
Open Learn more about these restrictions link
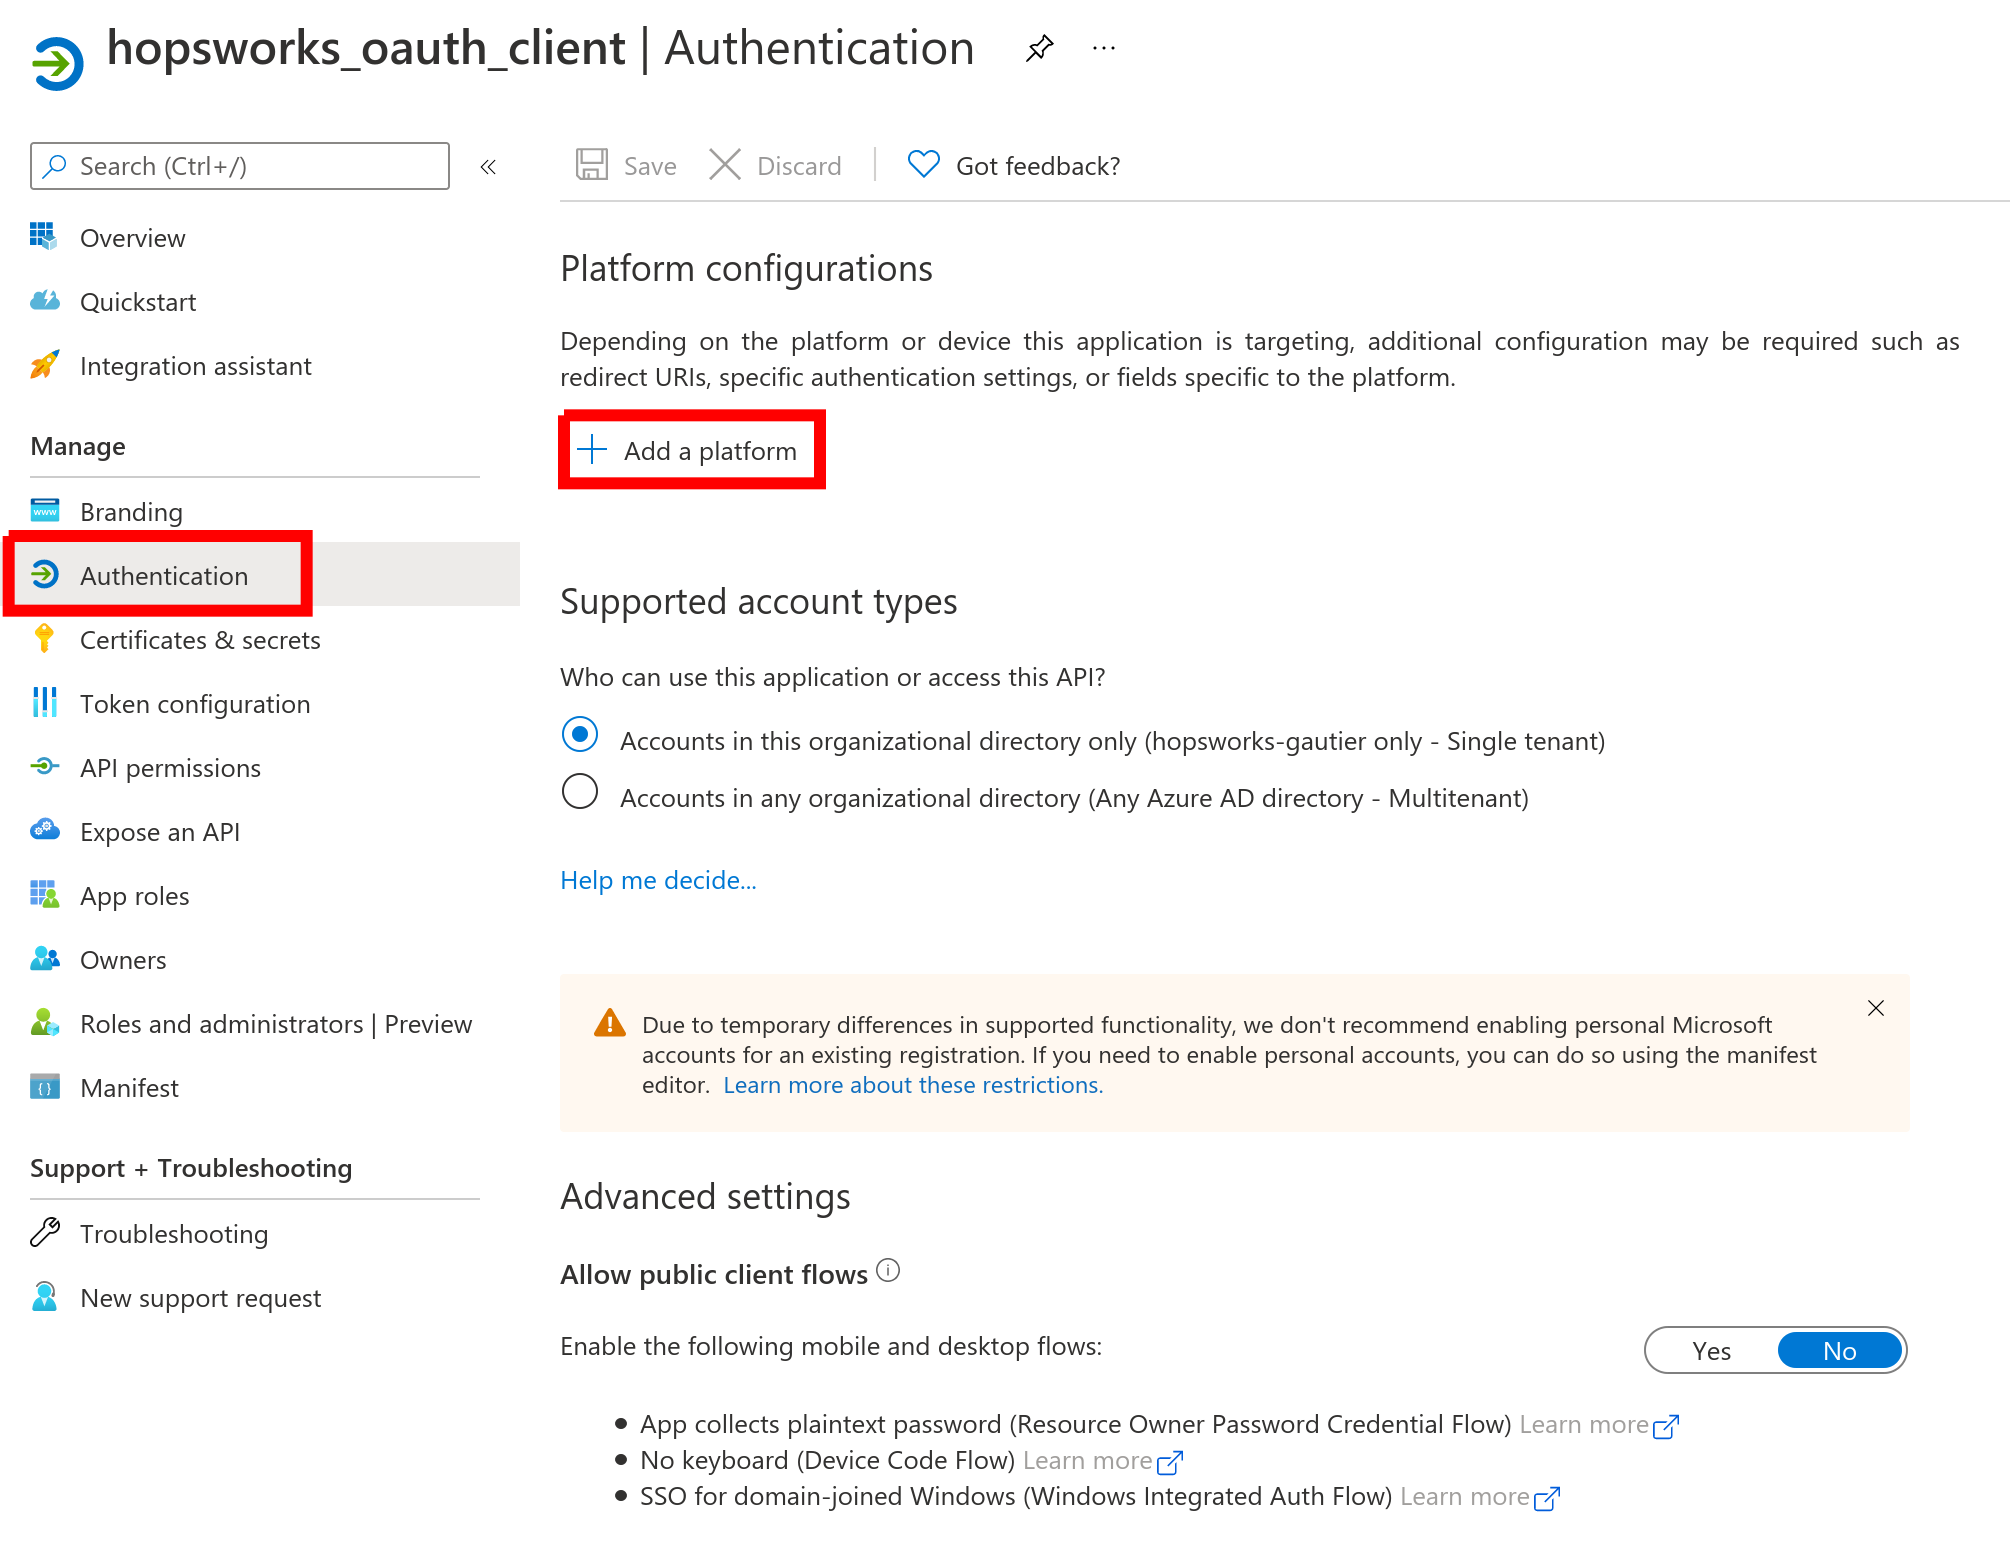click(913, 1085)
